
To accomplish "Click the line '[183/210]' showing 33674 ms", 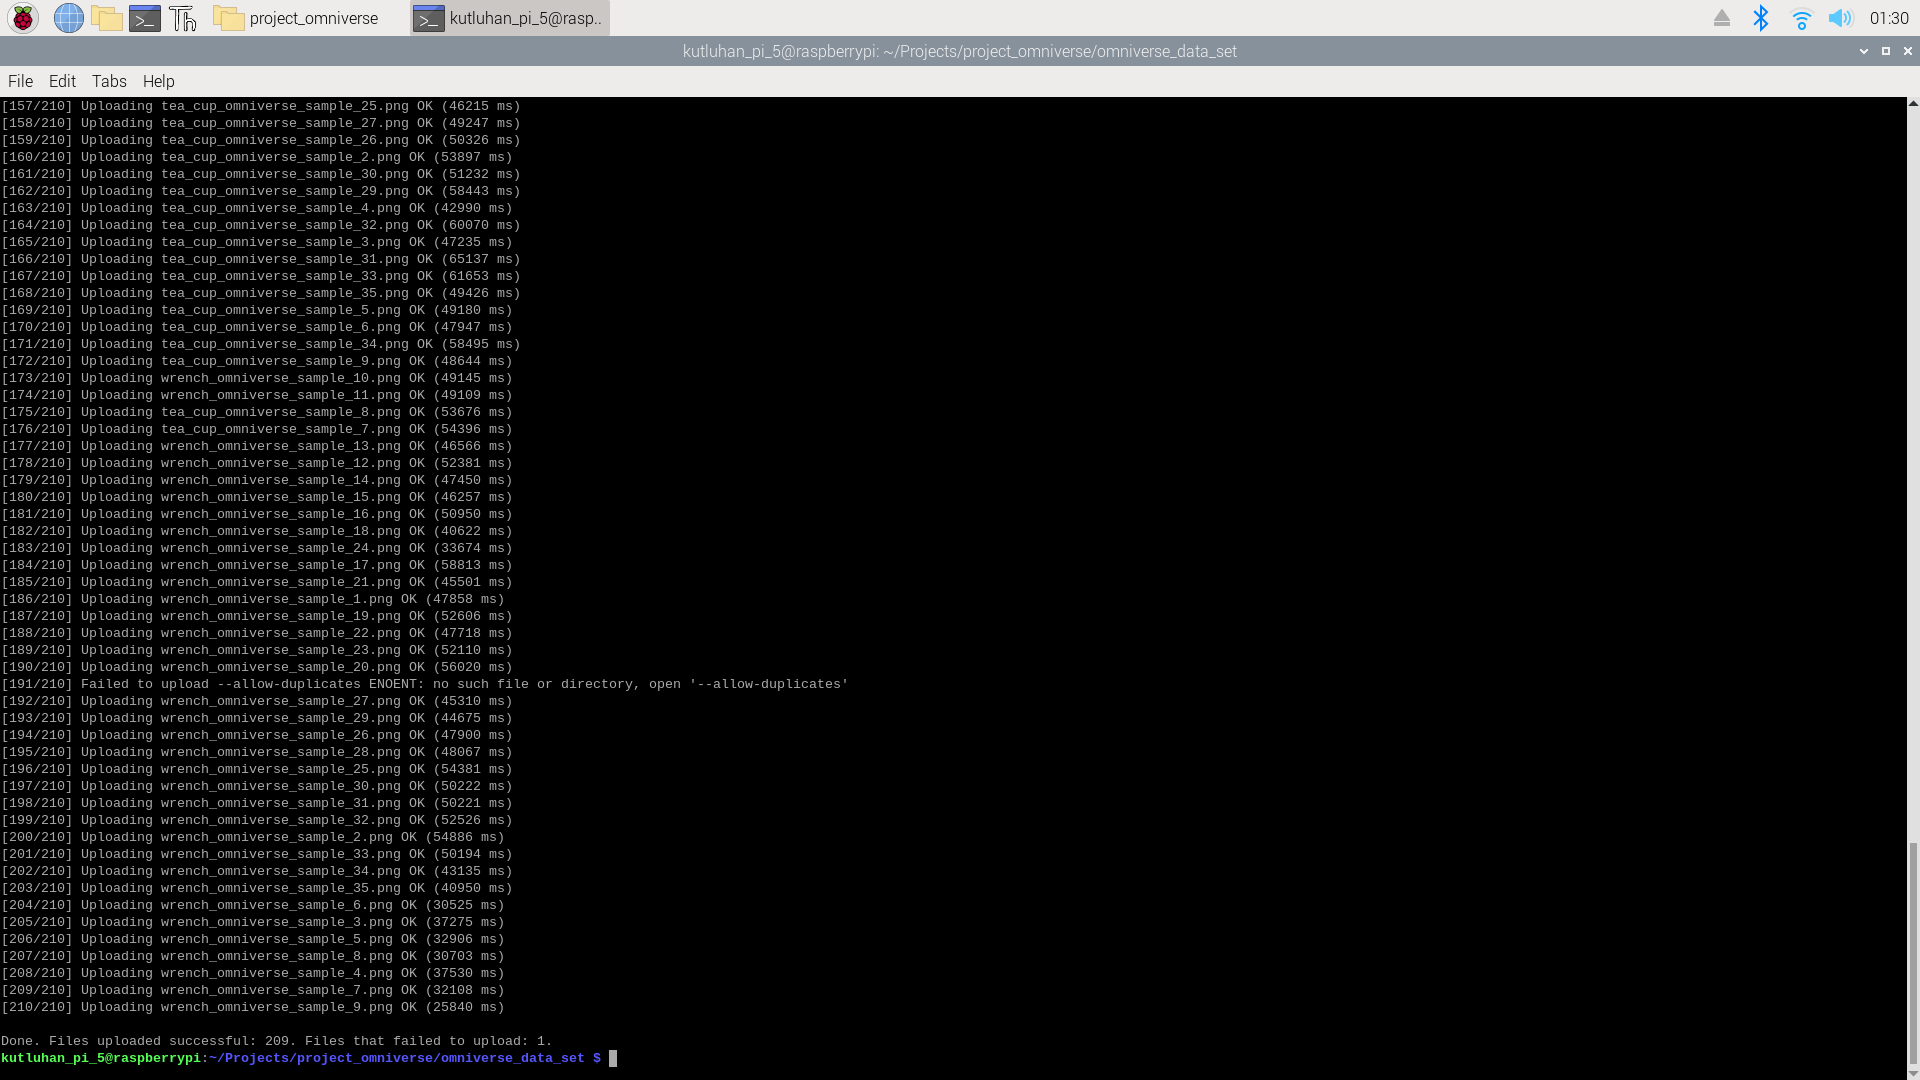I will coord(256,548).
